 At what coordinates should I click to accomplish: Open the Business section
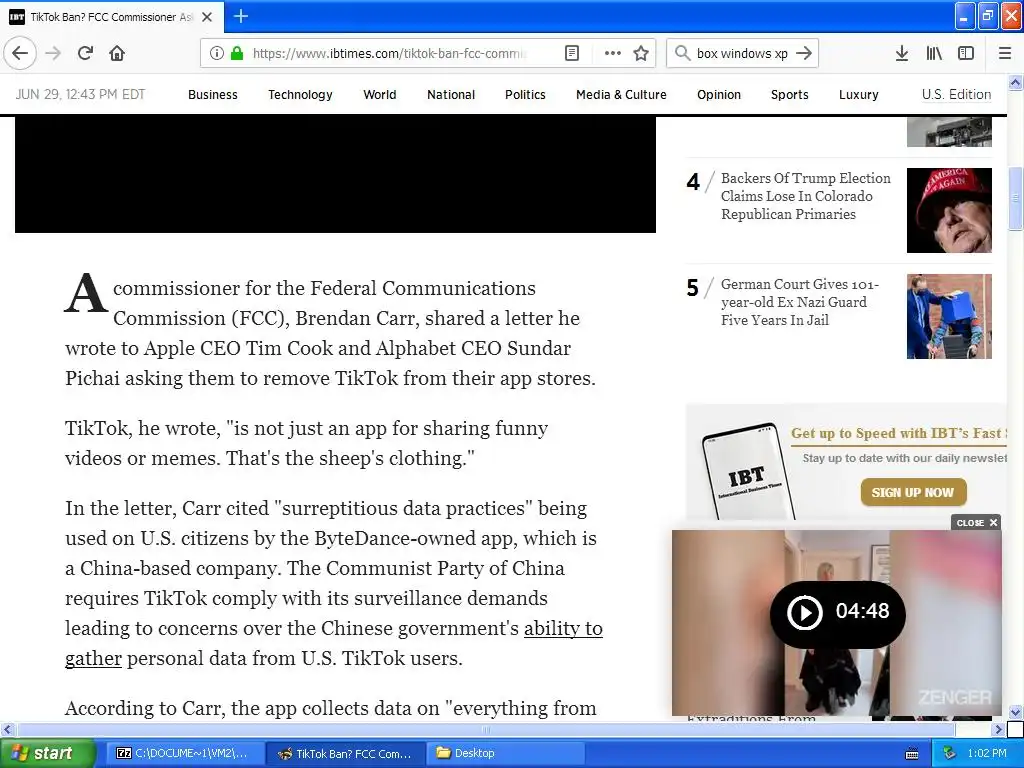click(x=213, y=95)
